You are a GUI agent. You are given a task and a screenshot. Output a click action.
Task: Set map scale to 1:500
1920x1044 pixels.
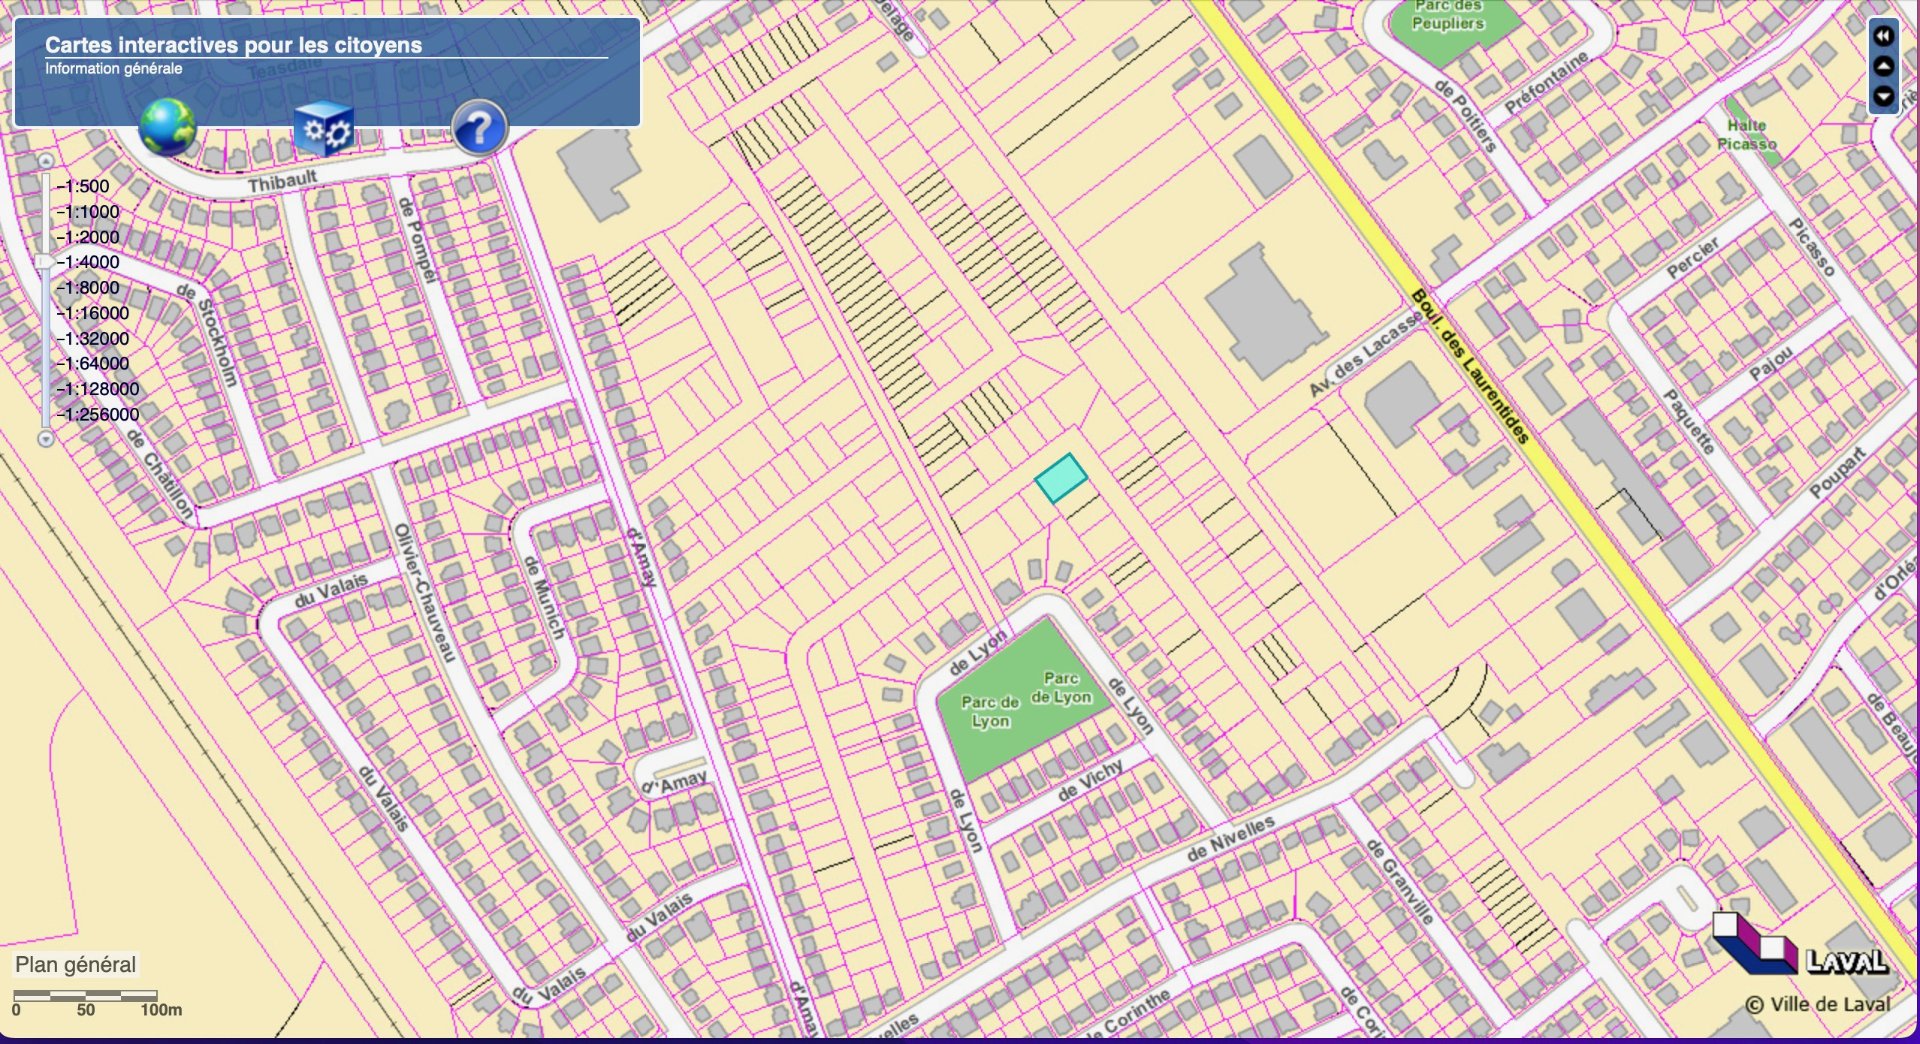click(84, 186)
